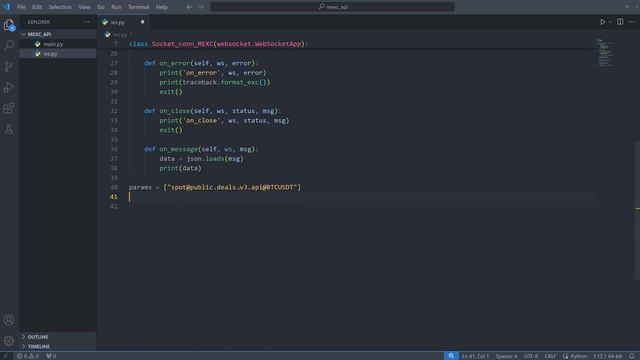The image size is (640, 360).
Task: Open the File menu
Action: pos(21,7)
